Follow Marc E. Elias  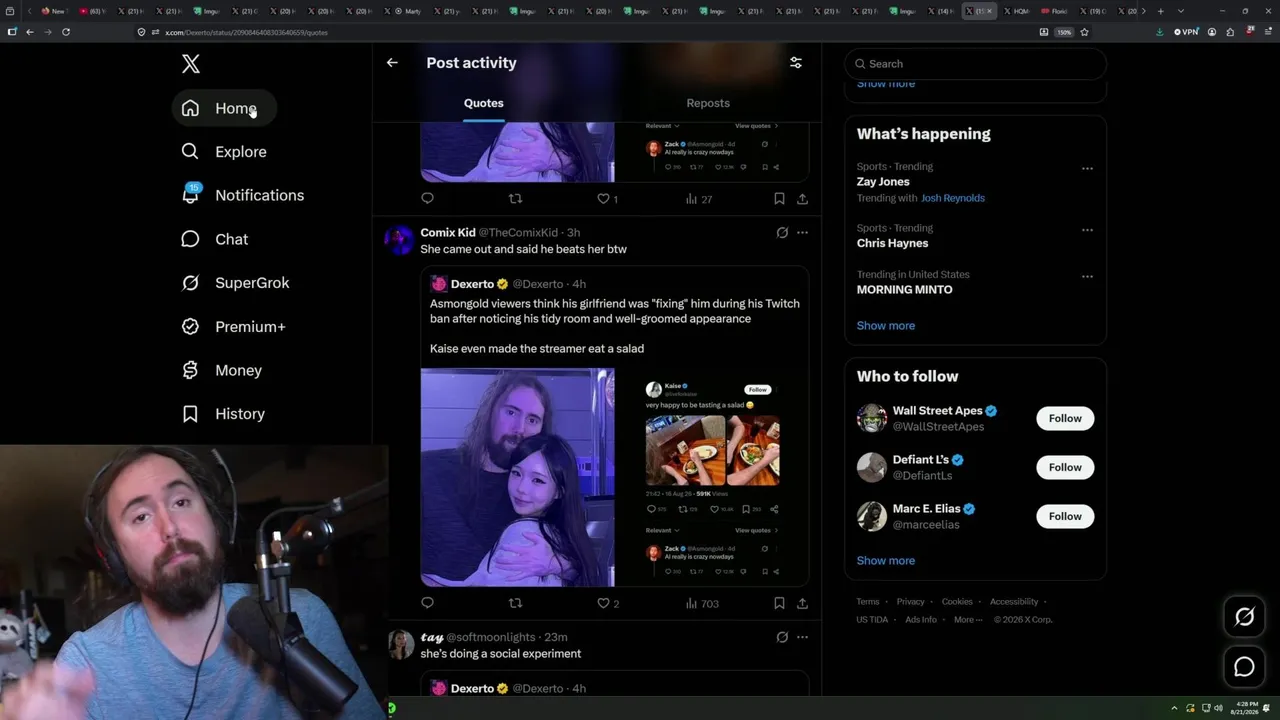coord(1065,516)
